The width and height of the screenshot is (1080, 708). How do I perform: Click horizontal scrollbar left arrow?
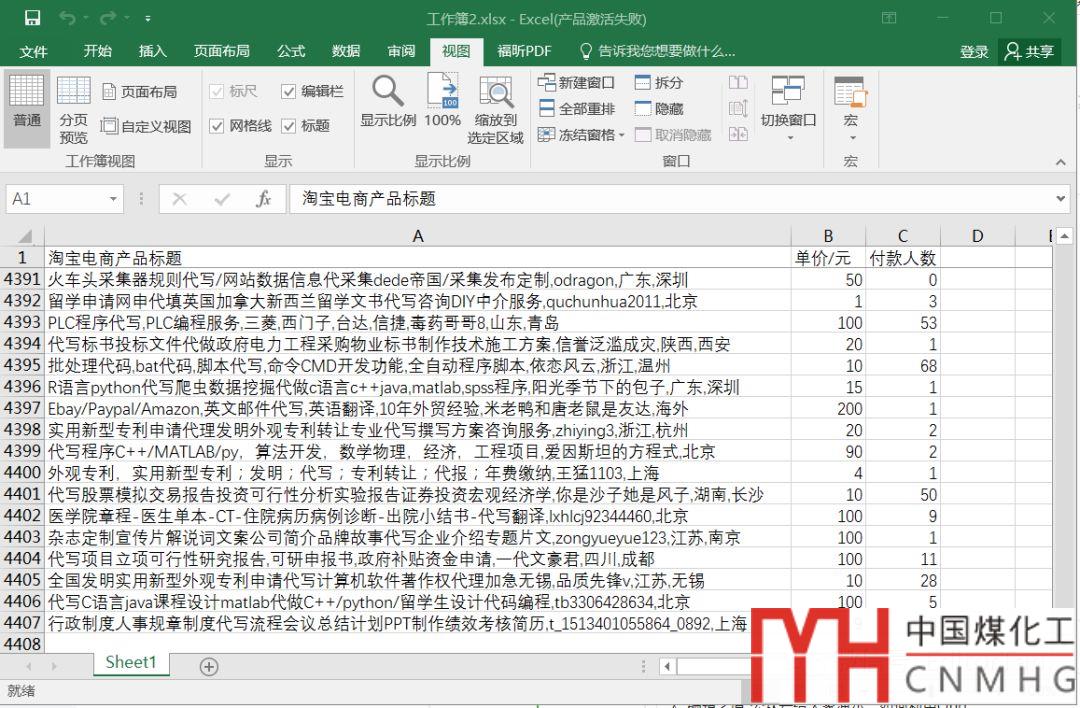point(667,666)
